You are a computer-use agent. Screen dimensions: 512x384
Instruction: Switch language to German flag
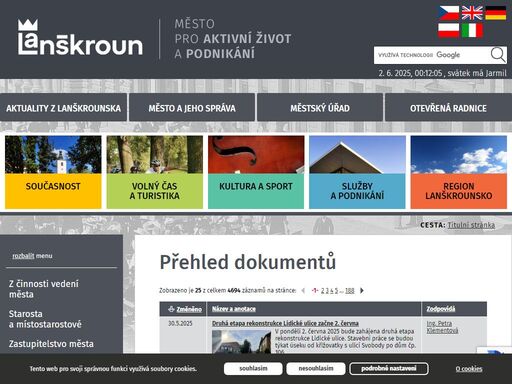click(496, 13)
